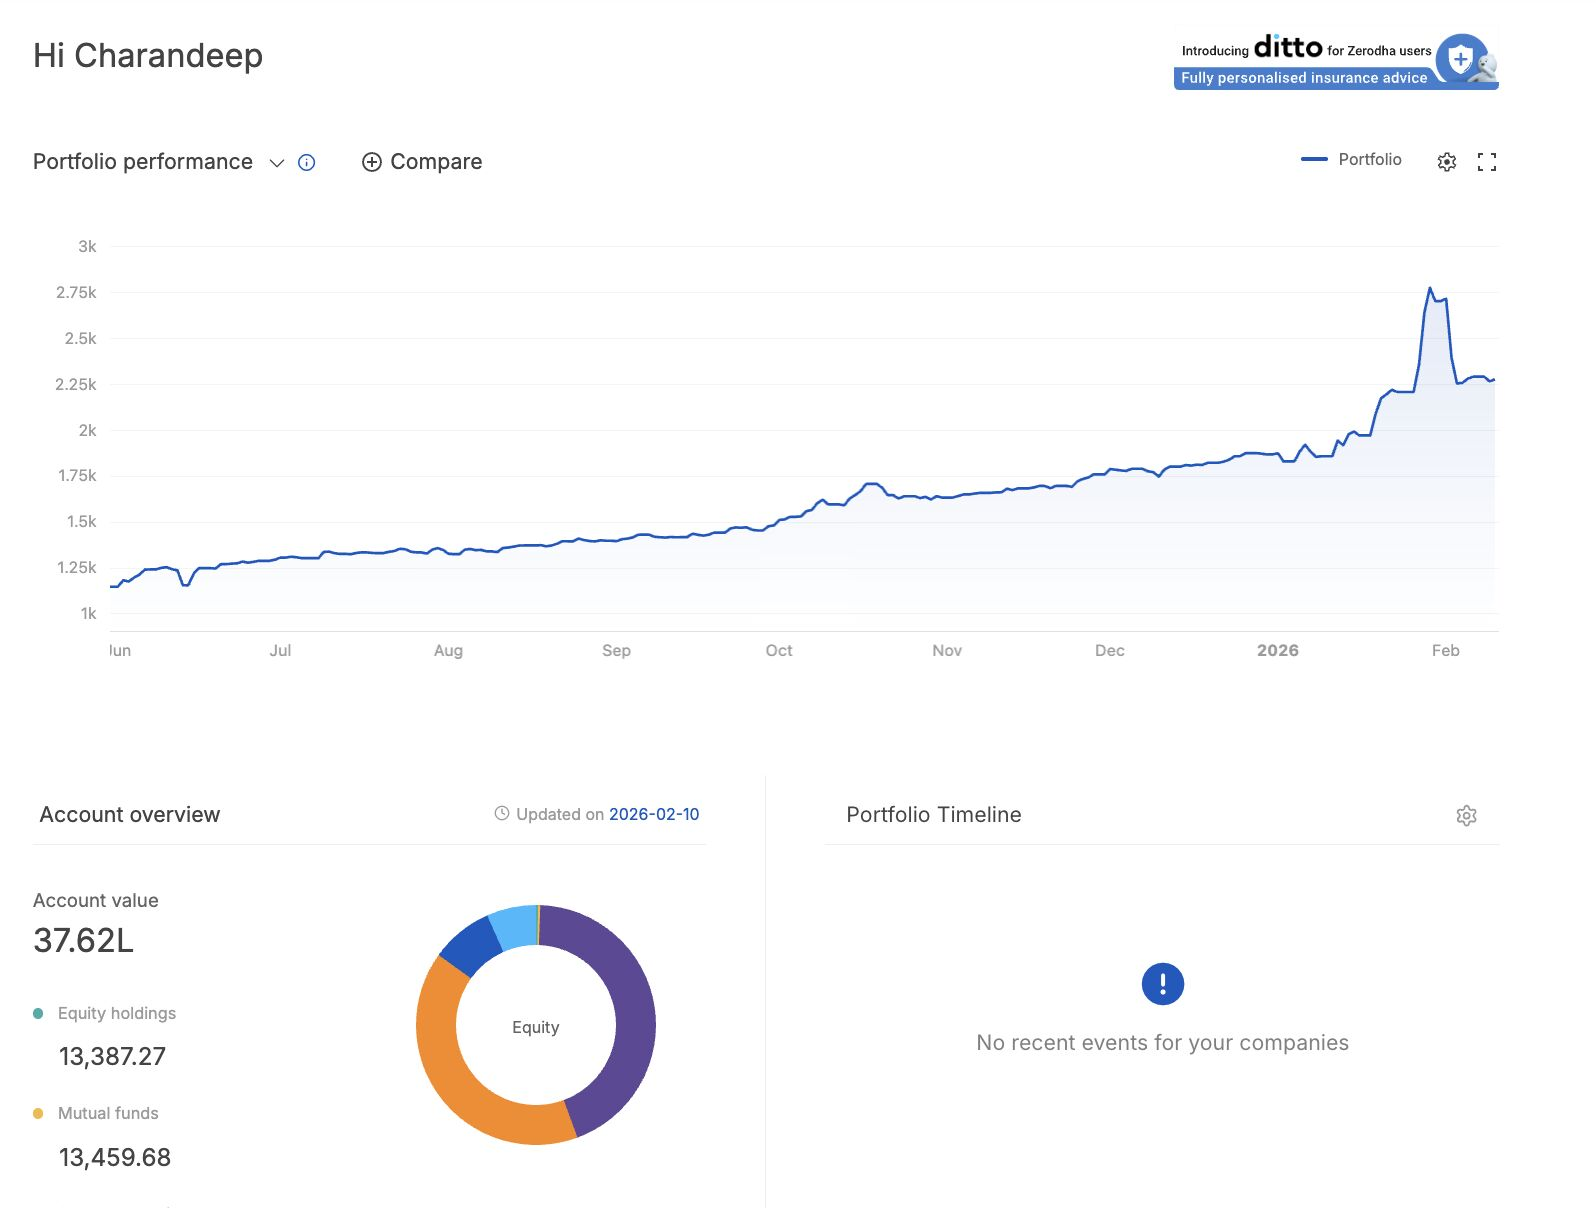Click the plus icon next to Compare
1596x1208 pixels.
(371, 162)
